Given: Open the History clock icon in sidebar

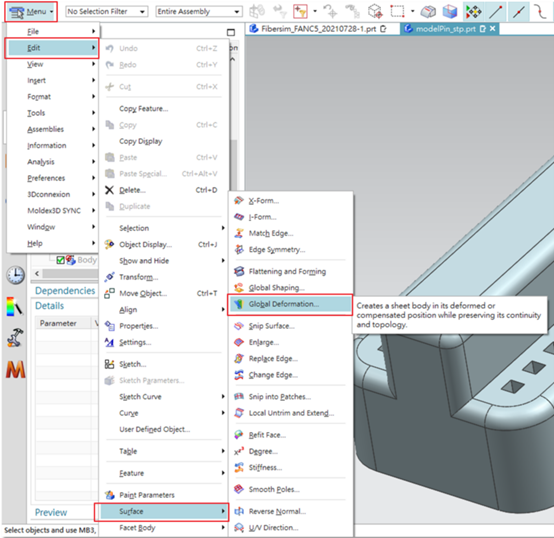Looking at the screenshot, I should [16, 275].
